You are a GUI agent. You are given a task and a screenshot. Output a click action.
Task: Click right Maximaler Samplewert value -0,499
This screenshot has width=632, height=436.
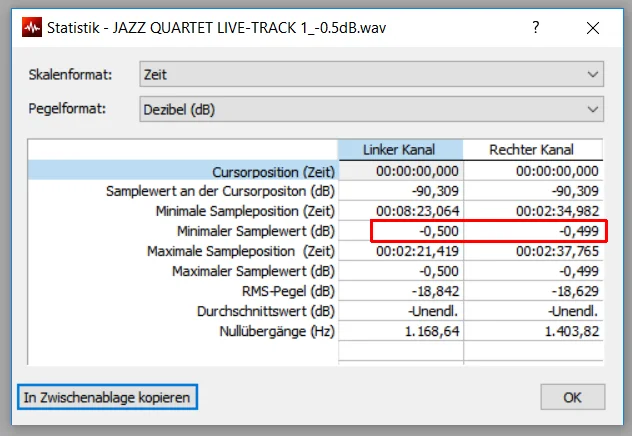coord(533,271)
